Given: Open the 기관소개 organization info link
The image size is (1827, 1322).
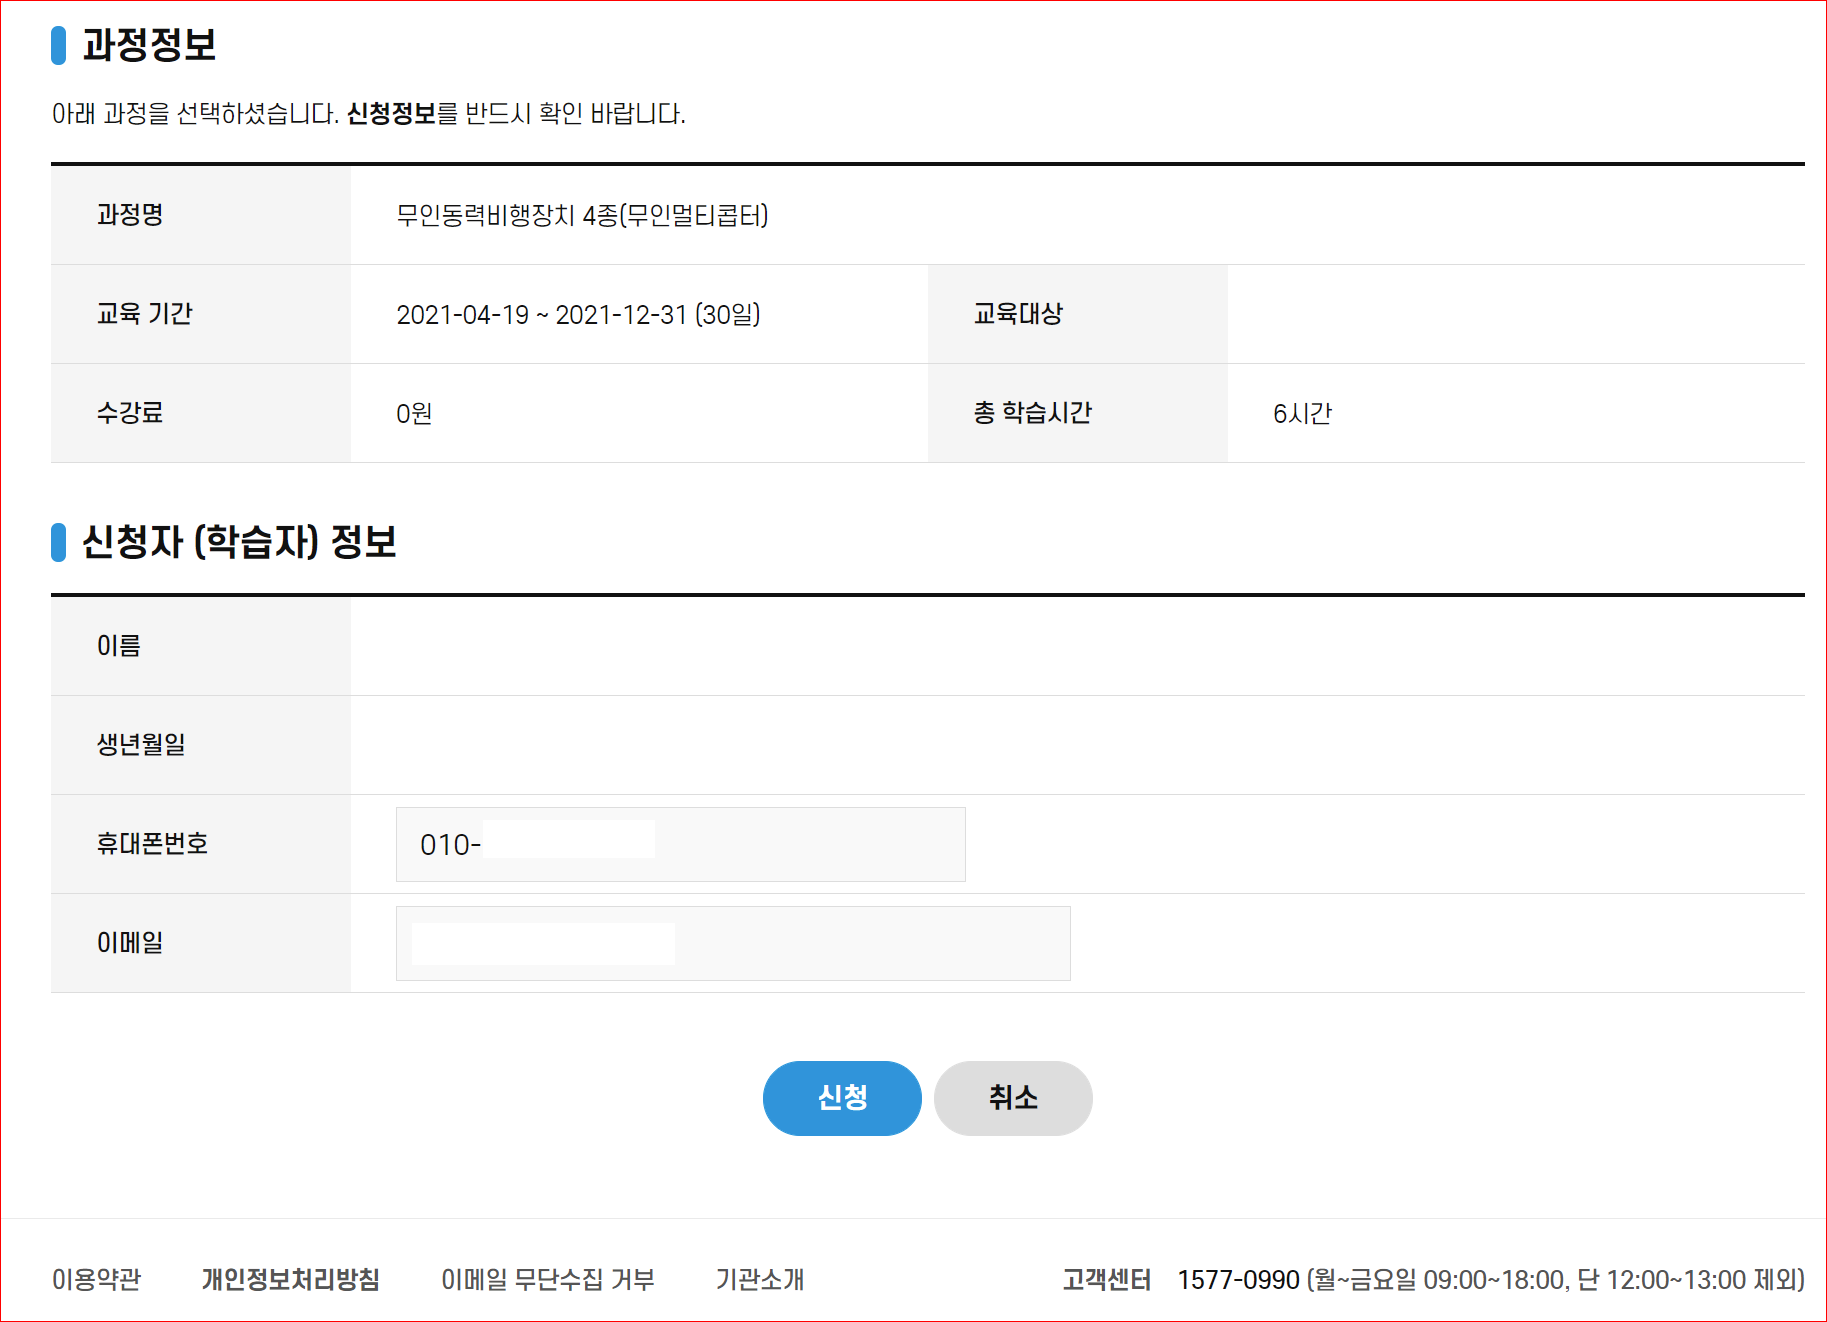Looking at the screenshot, I should (x=760, y=1278).
